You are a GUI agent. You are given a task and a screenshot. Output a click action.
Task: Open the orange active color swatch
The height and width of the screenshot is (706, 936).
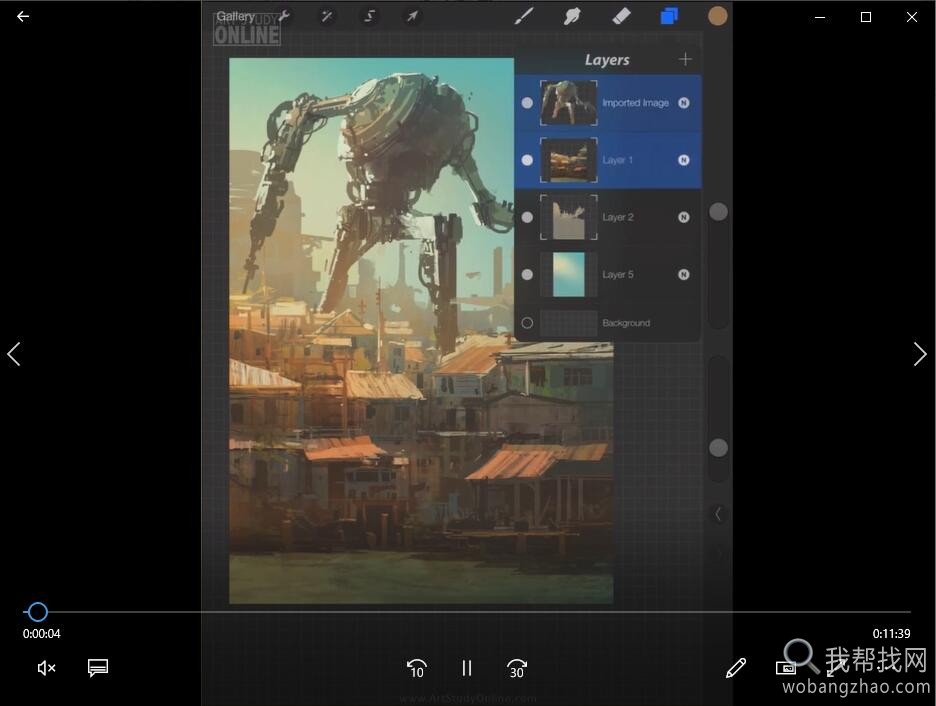pyautogui.click(x=718, y=16)
